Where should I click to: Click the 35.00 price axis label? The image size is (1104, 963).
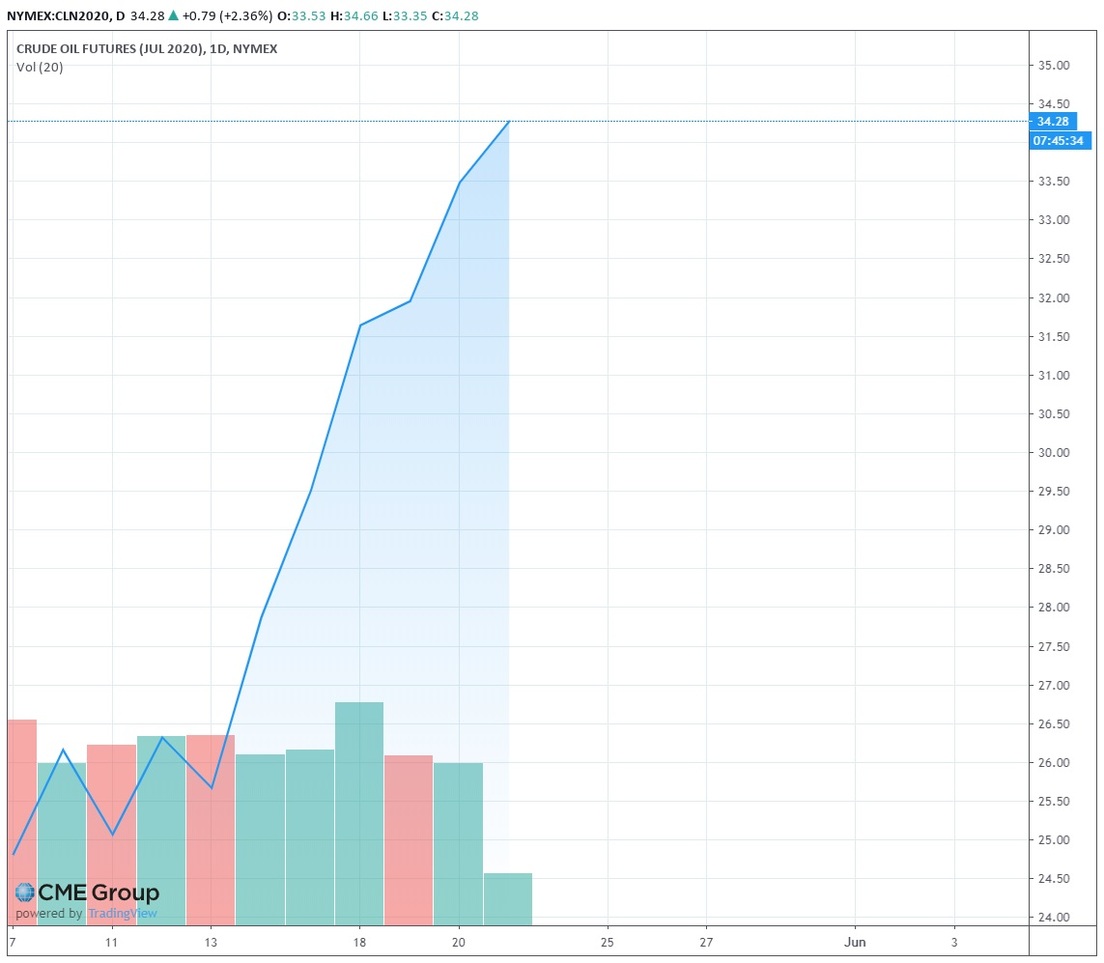tap(1056, 66)
